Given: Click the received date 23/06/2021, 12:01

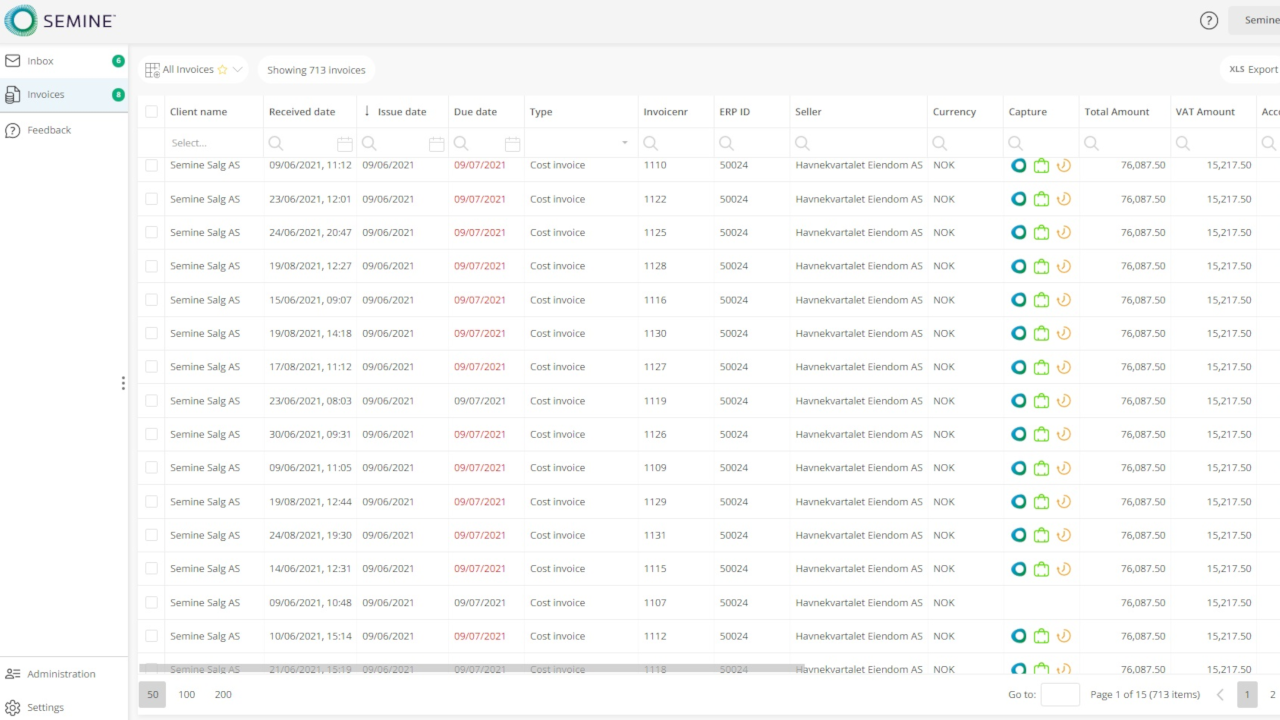Looking at the screenshot, I should (310, 199).
